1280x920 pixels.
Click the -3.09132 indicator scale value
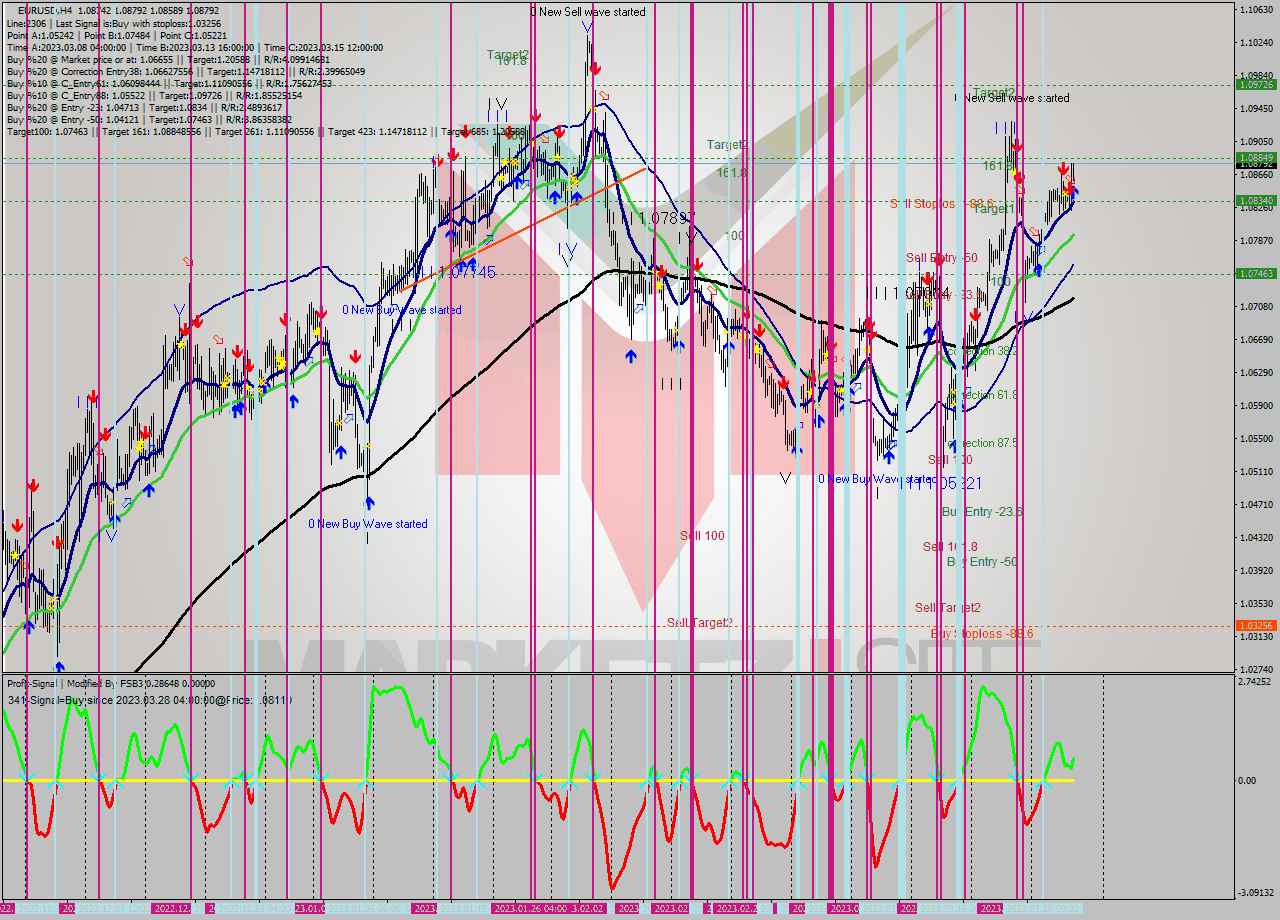[1255, 893]
